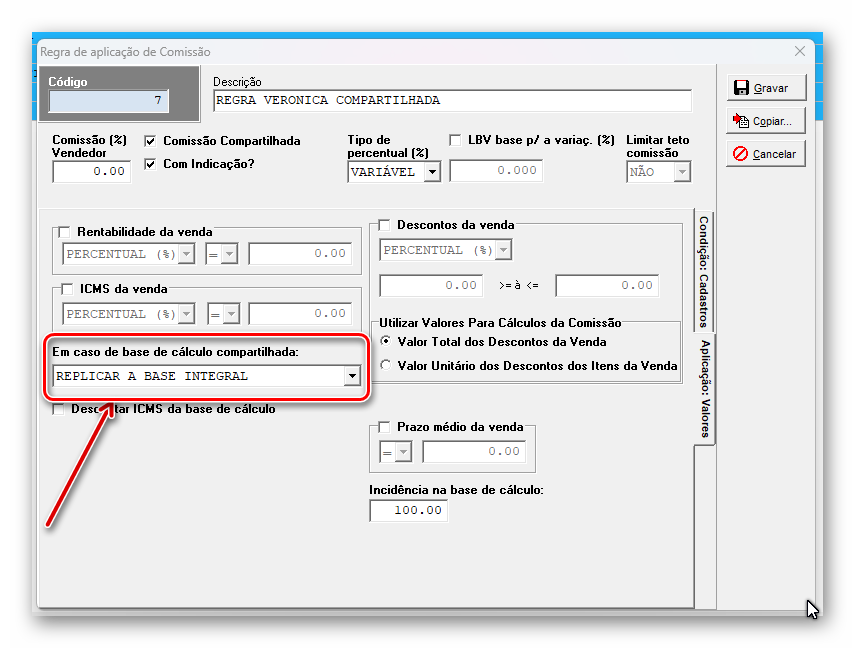Open the Limitar teto comissão dropdown
855x648 pixels.
(682, 172)
